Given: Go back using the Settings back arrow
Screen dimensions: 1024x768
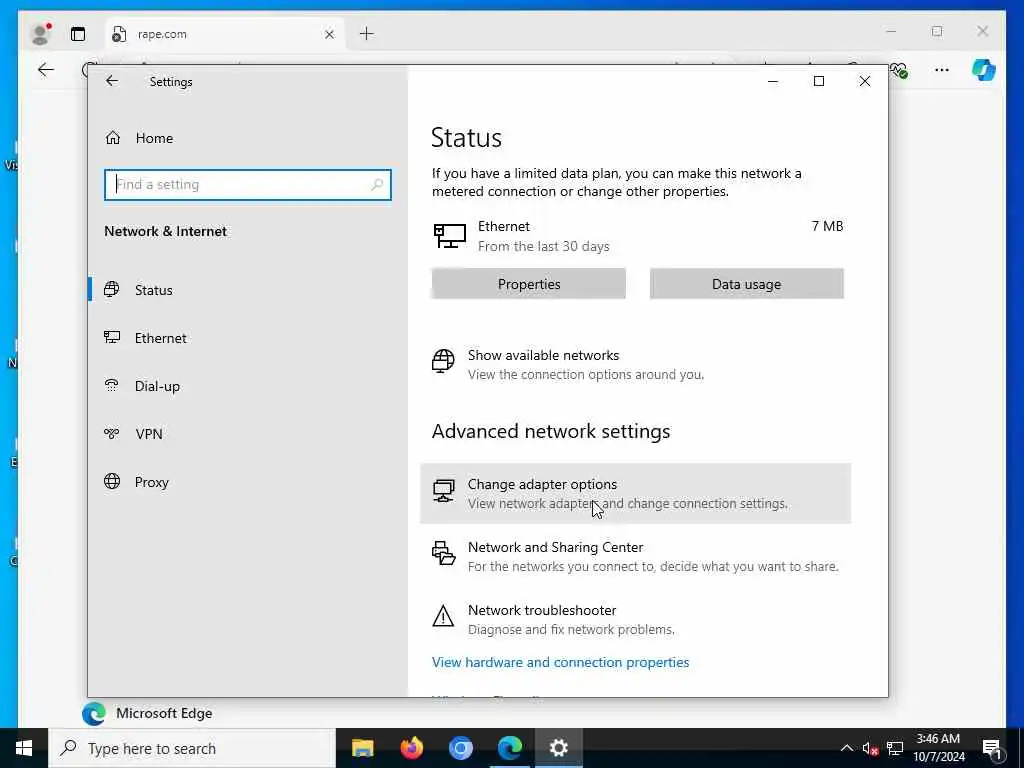Looking at the screenshot, I should tap(112, 81).
